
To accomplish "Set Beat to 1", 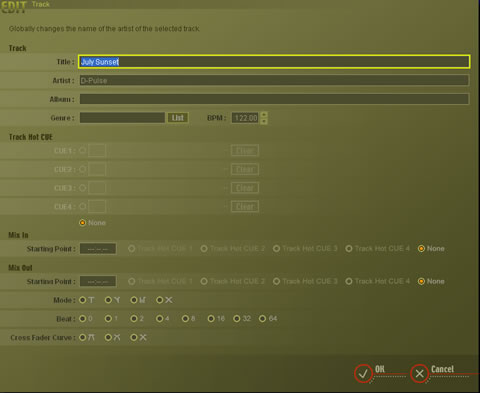I will [108, 319].
